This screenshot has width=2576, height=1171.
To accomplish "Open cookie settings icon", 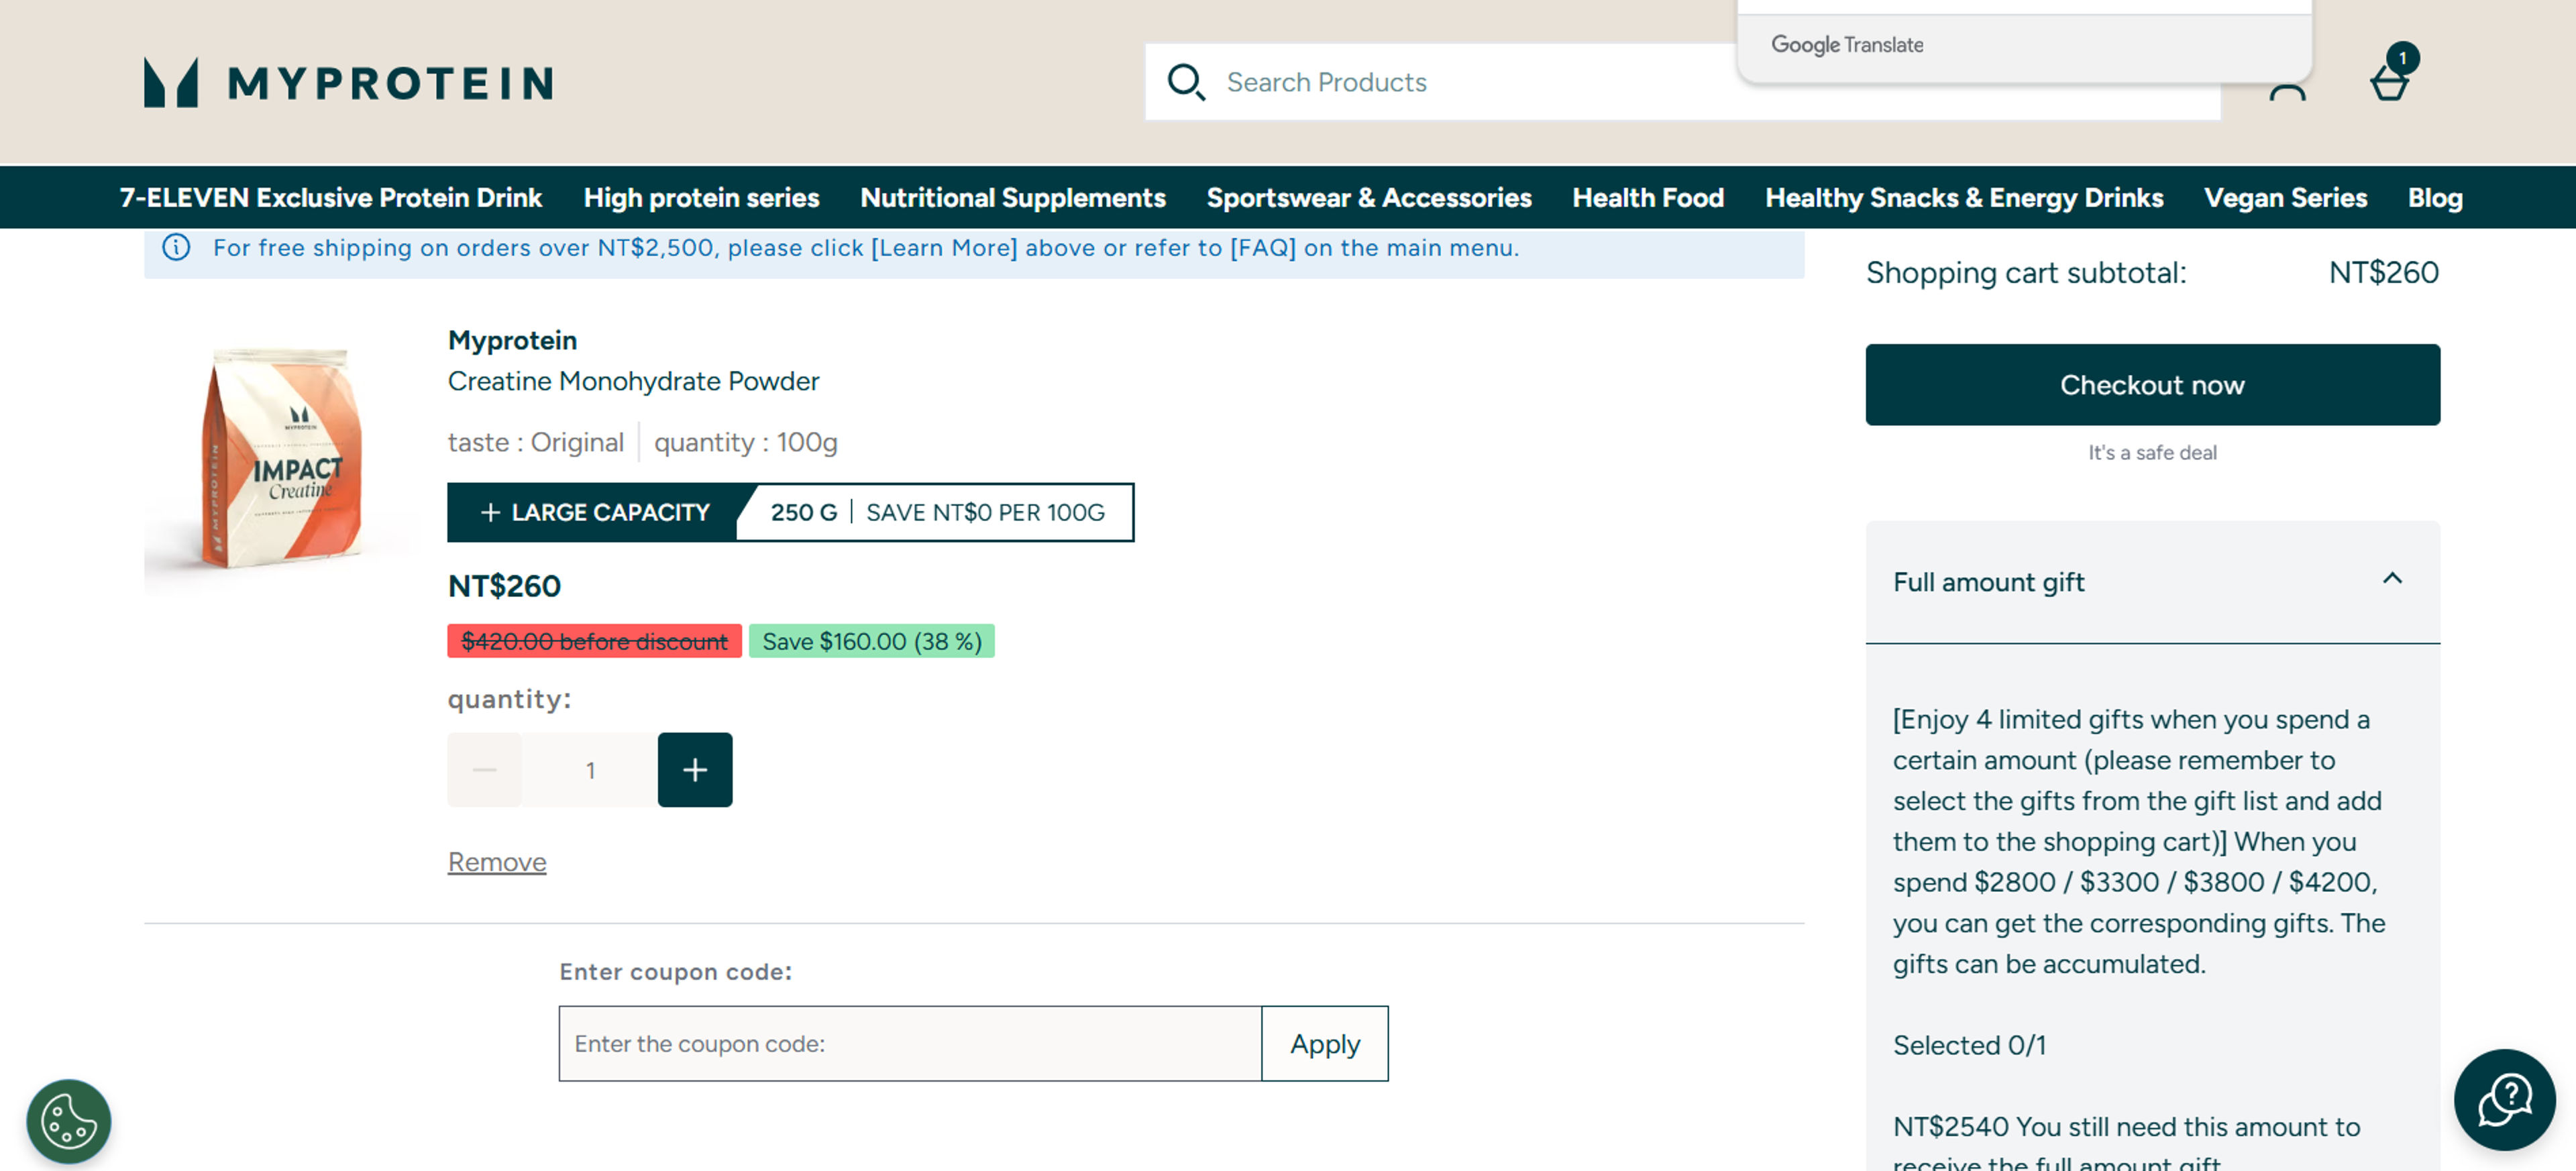I will pos(68,1121).
